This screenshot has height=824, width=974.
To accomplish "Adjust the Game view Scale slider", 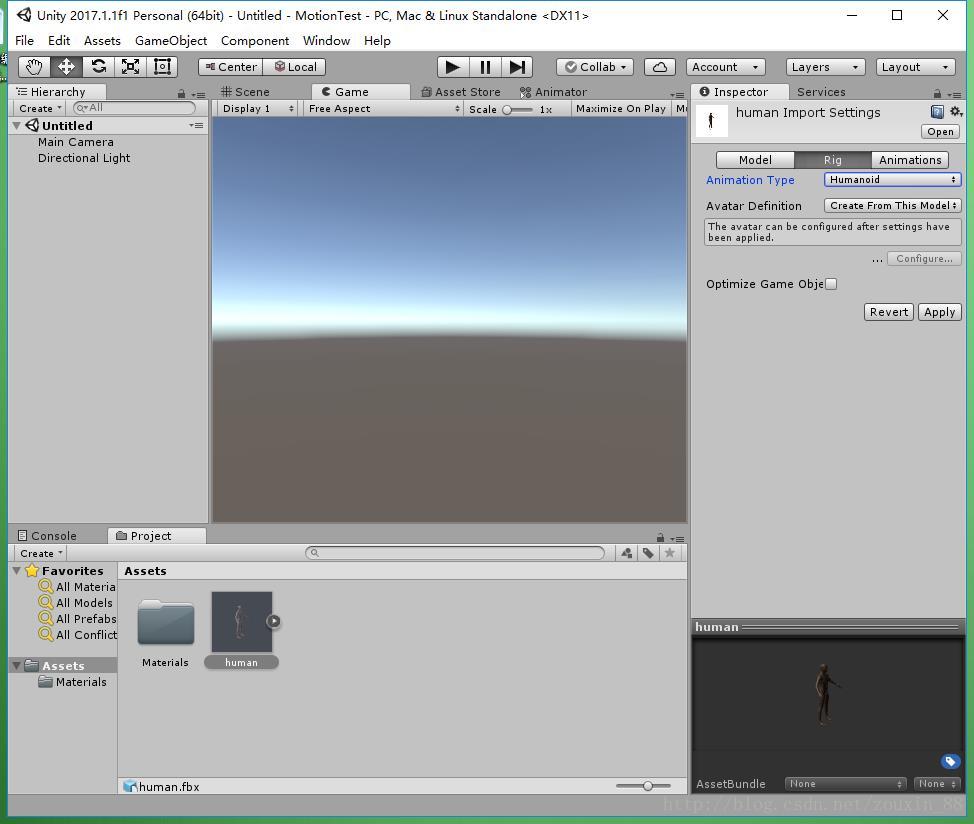I will pos(517,109).
